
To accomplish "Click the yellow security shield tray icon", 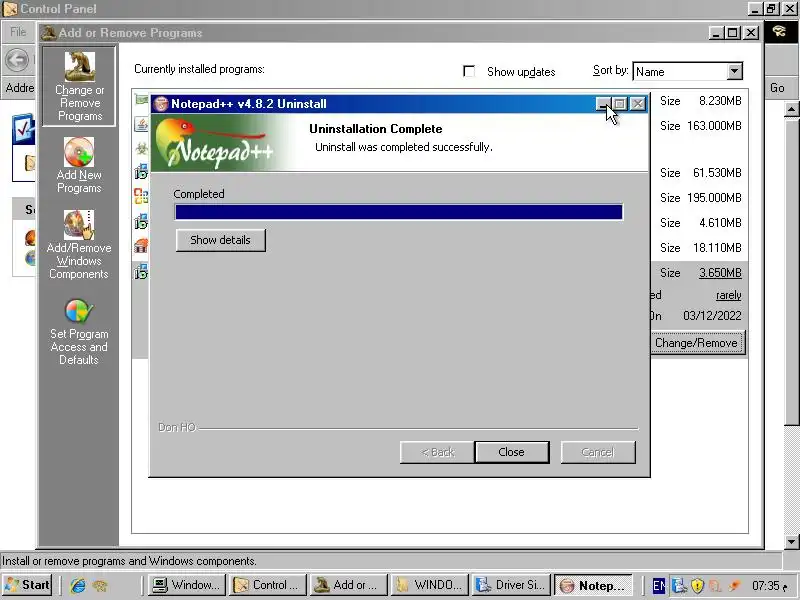I will click(697, 586).
